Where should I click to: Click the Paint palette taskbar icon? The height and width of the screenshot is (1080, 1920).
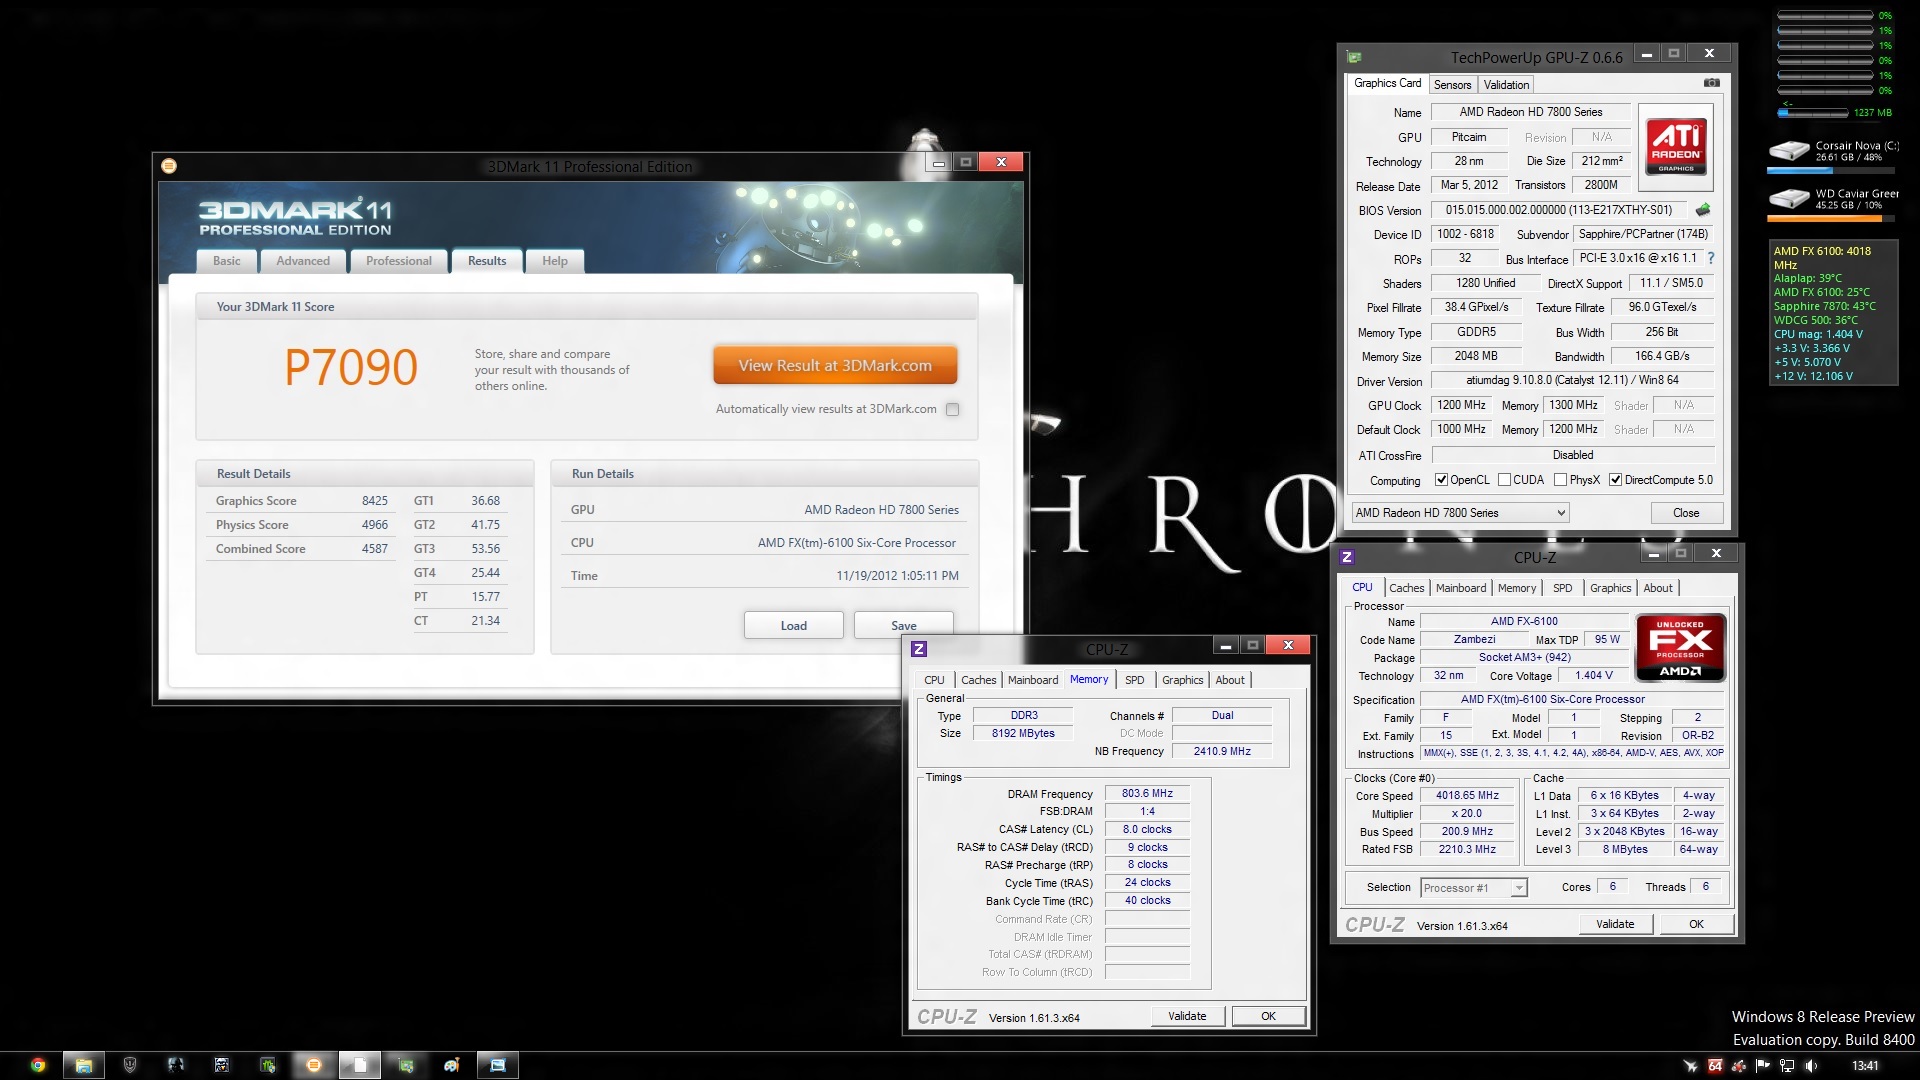pos(451,1065)
